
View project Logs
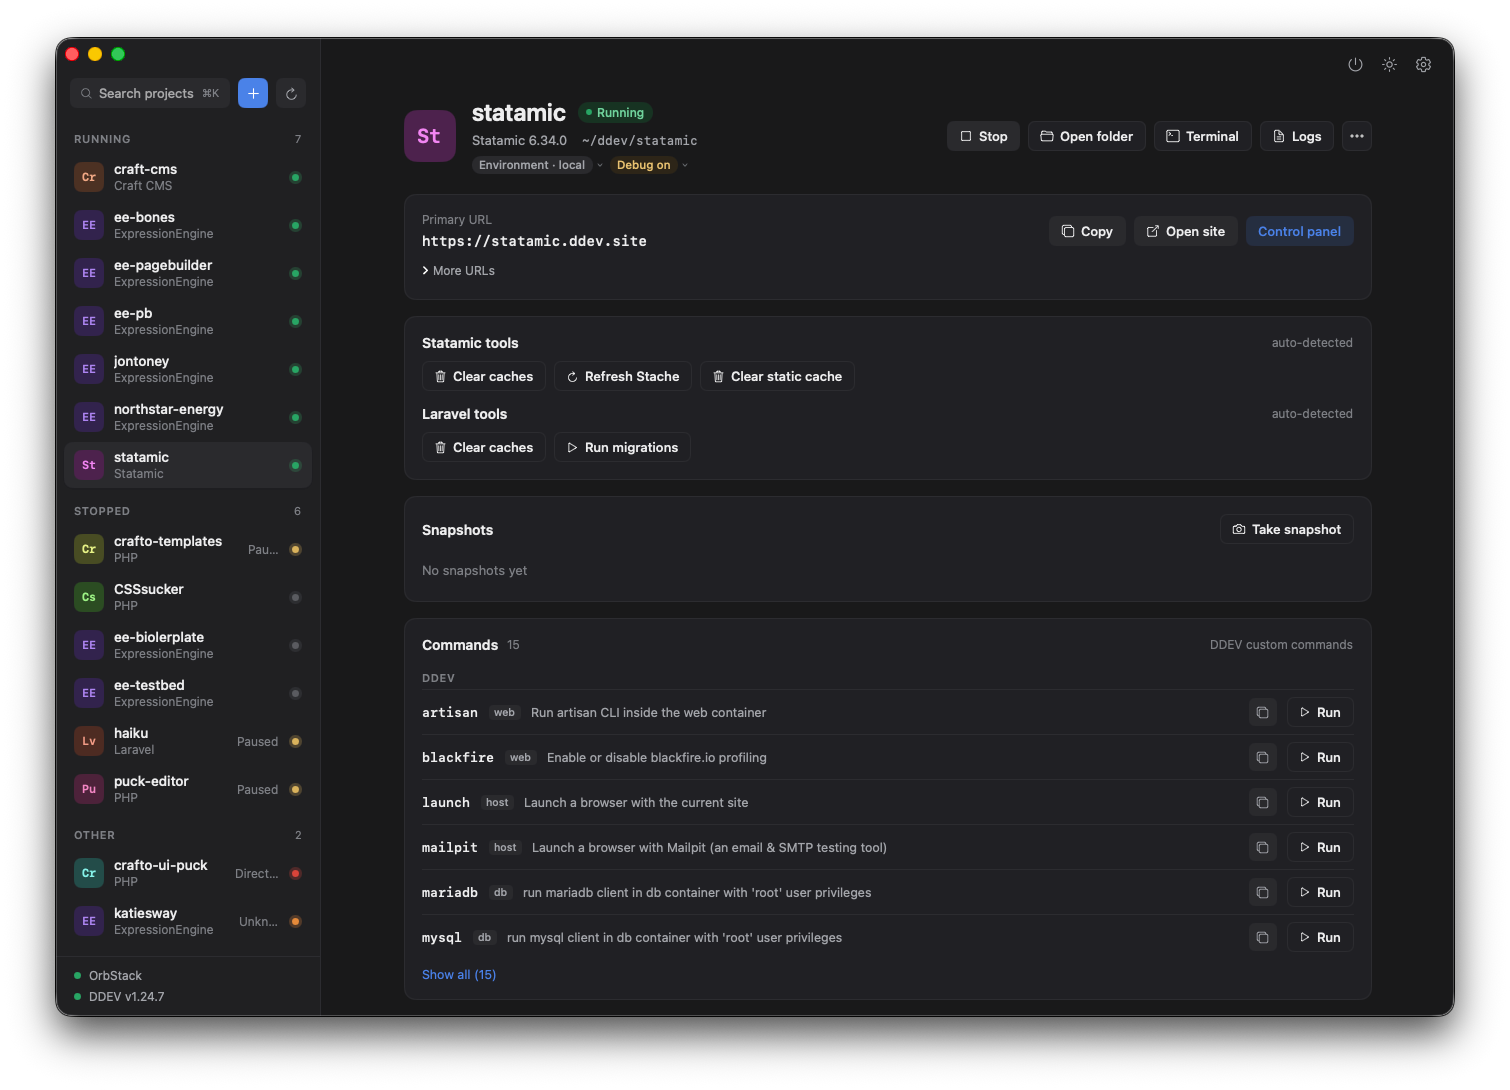[x=1297, y=136]
